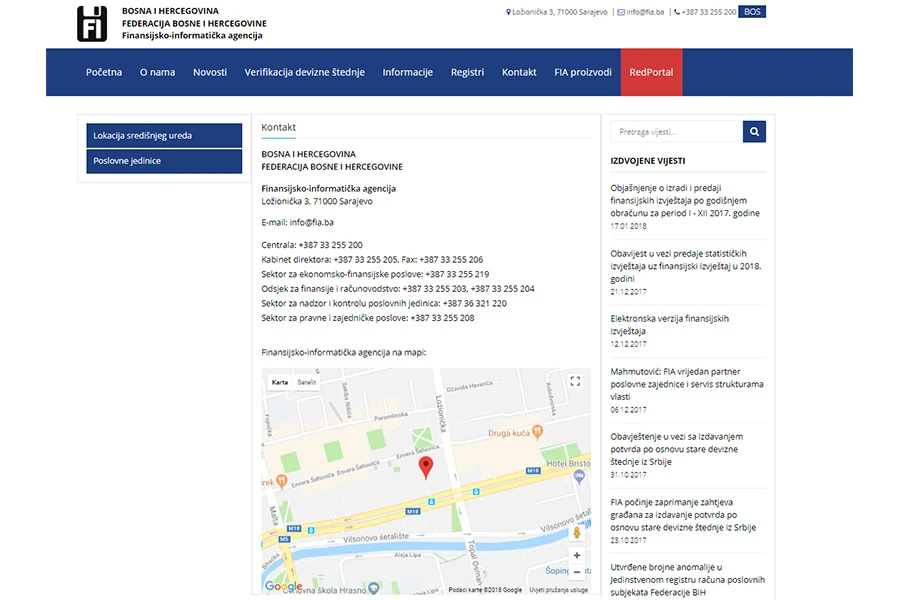Viewport: 900px width, 600px height.
Task: Select Poslovne jedinice sidebar button
Action: click(x=164, y=161)
